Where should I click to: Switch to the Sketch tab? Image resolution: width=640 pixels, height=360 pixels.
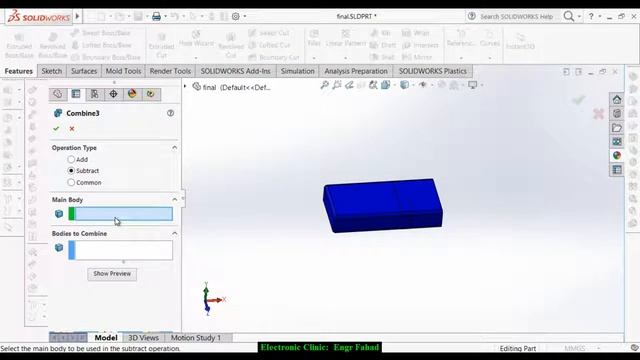click(52, 71)
